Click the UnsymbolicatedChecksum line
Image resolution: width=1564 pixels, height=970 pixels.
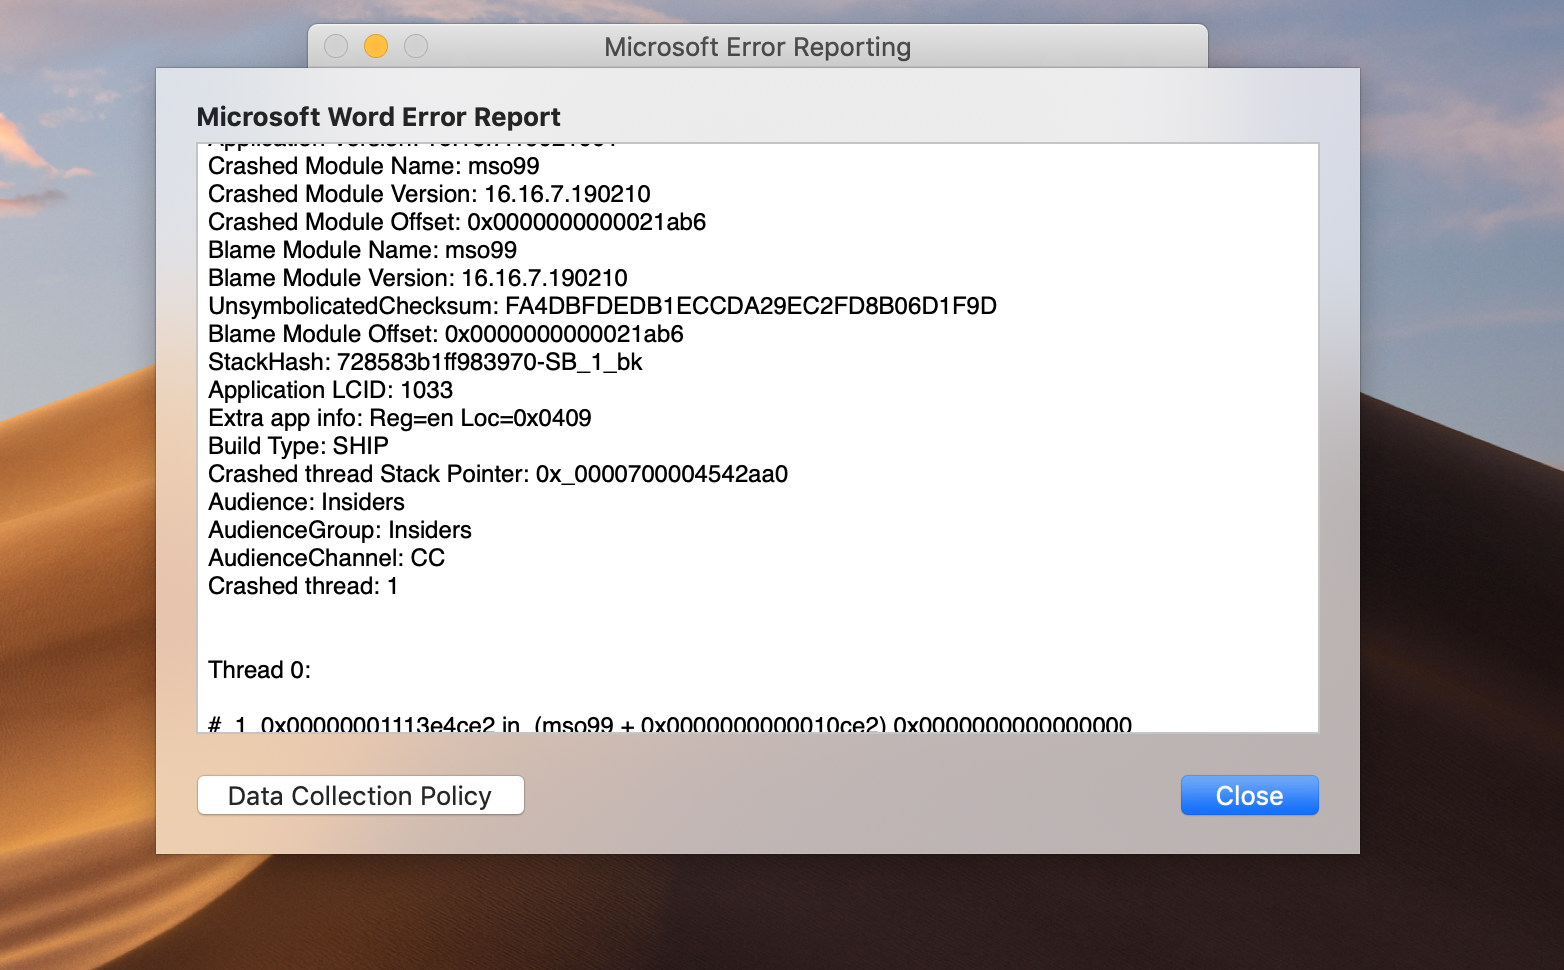click(x=602, y=306)
